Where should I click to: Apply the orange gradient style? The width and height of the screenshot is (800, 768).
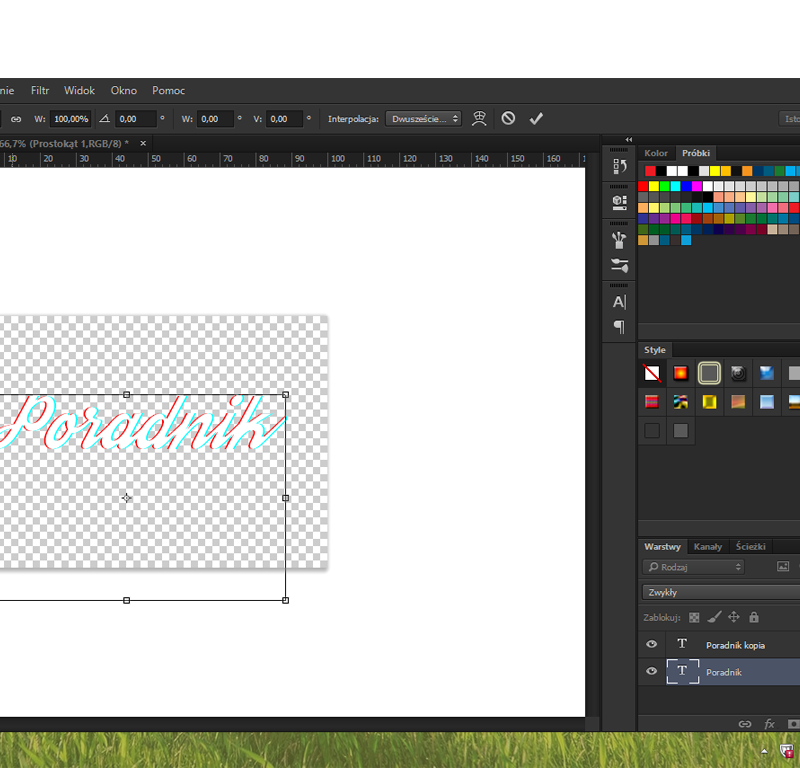[738, 402]
